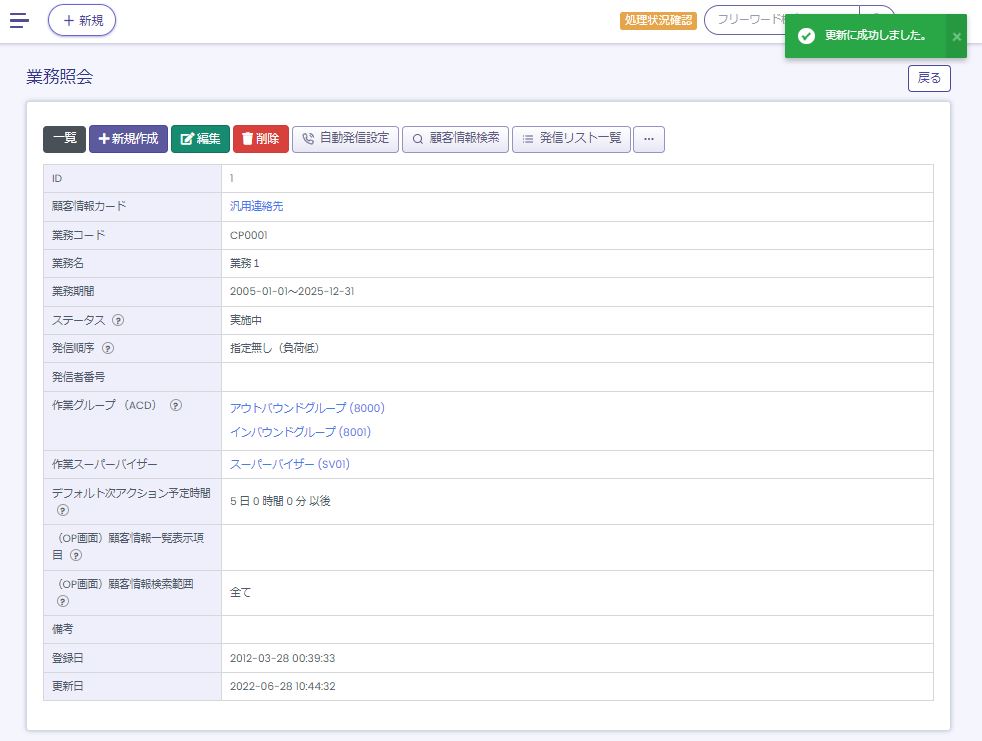
Task: Click the red 削除 delete button
Action: (x=260, y=139)
